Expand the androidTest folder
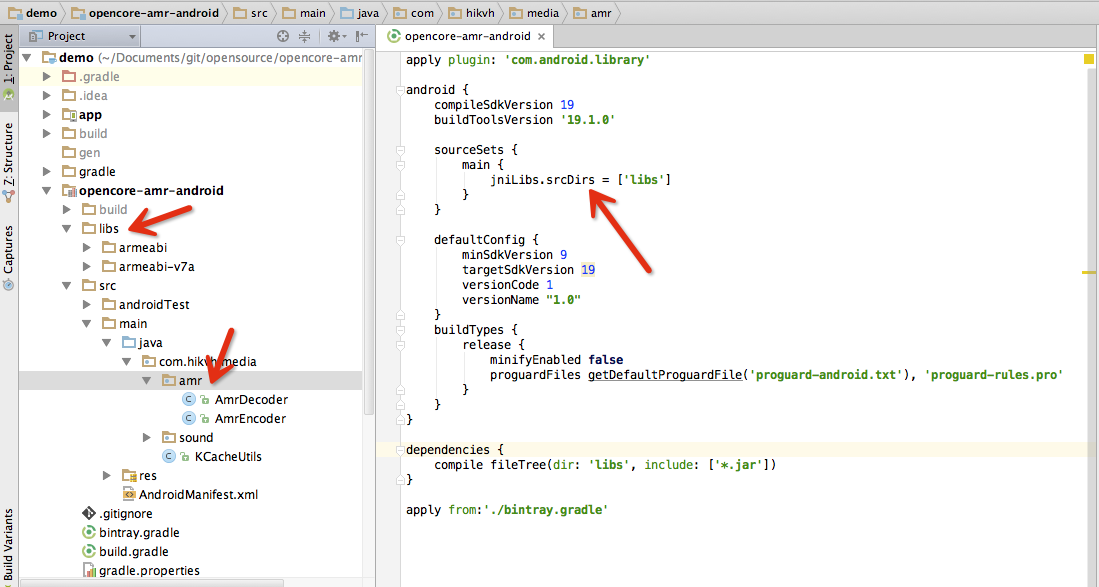The image size is (1099, 587). (87, 304)
